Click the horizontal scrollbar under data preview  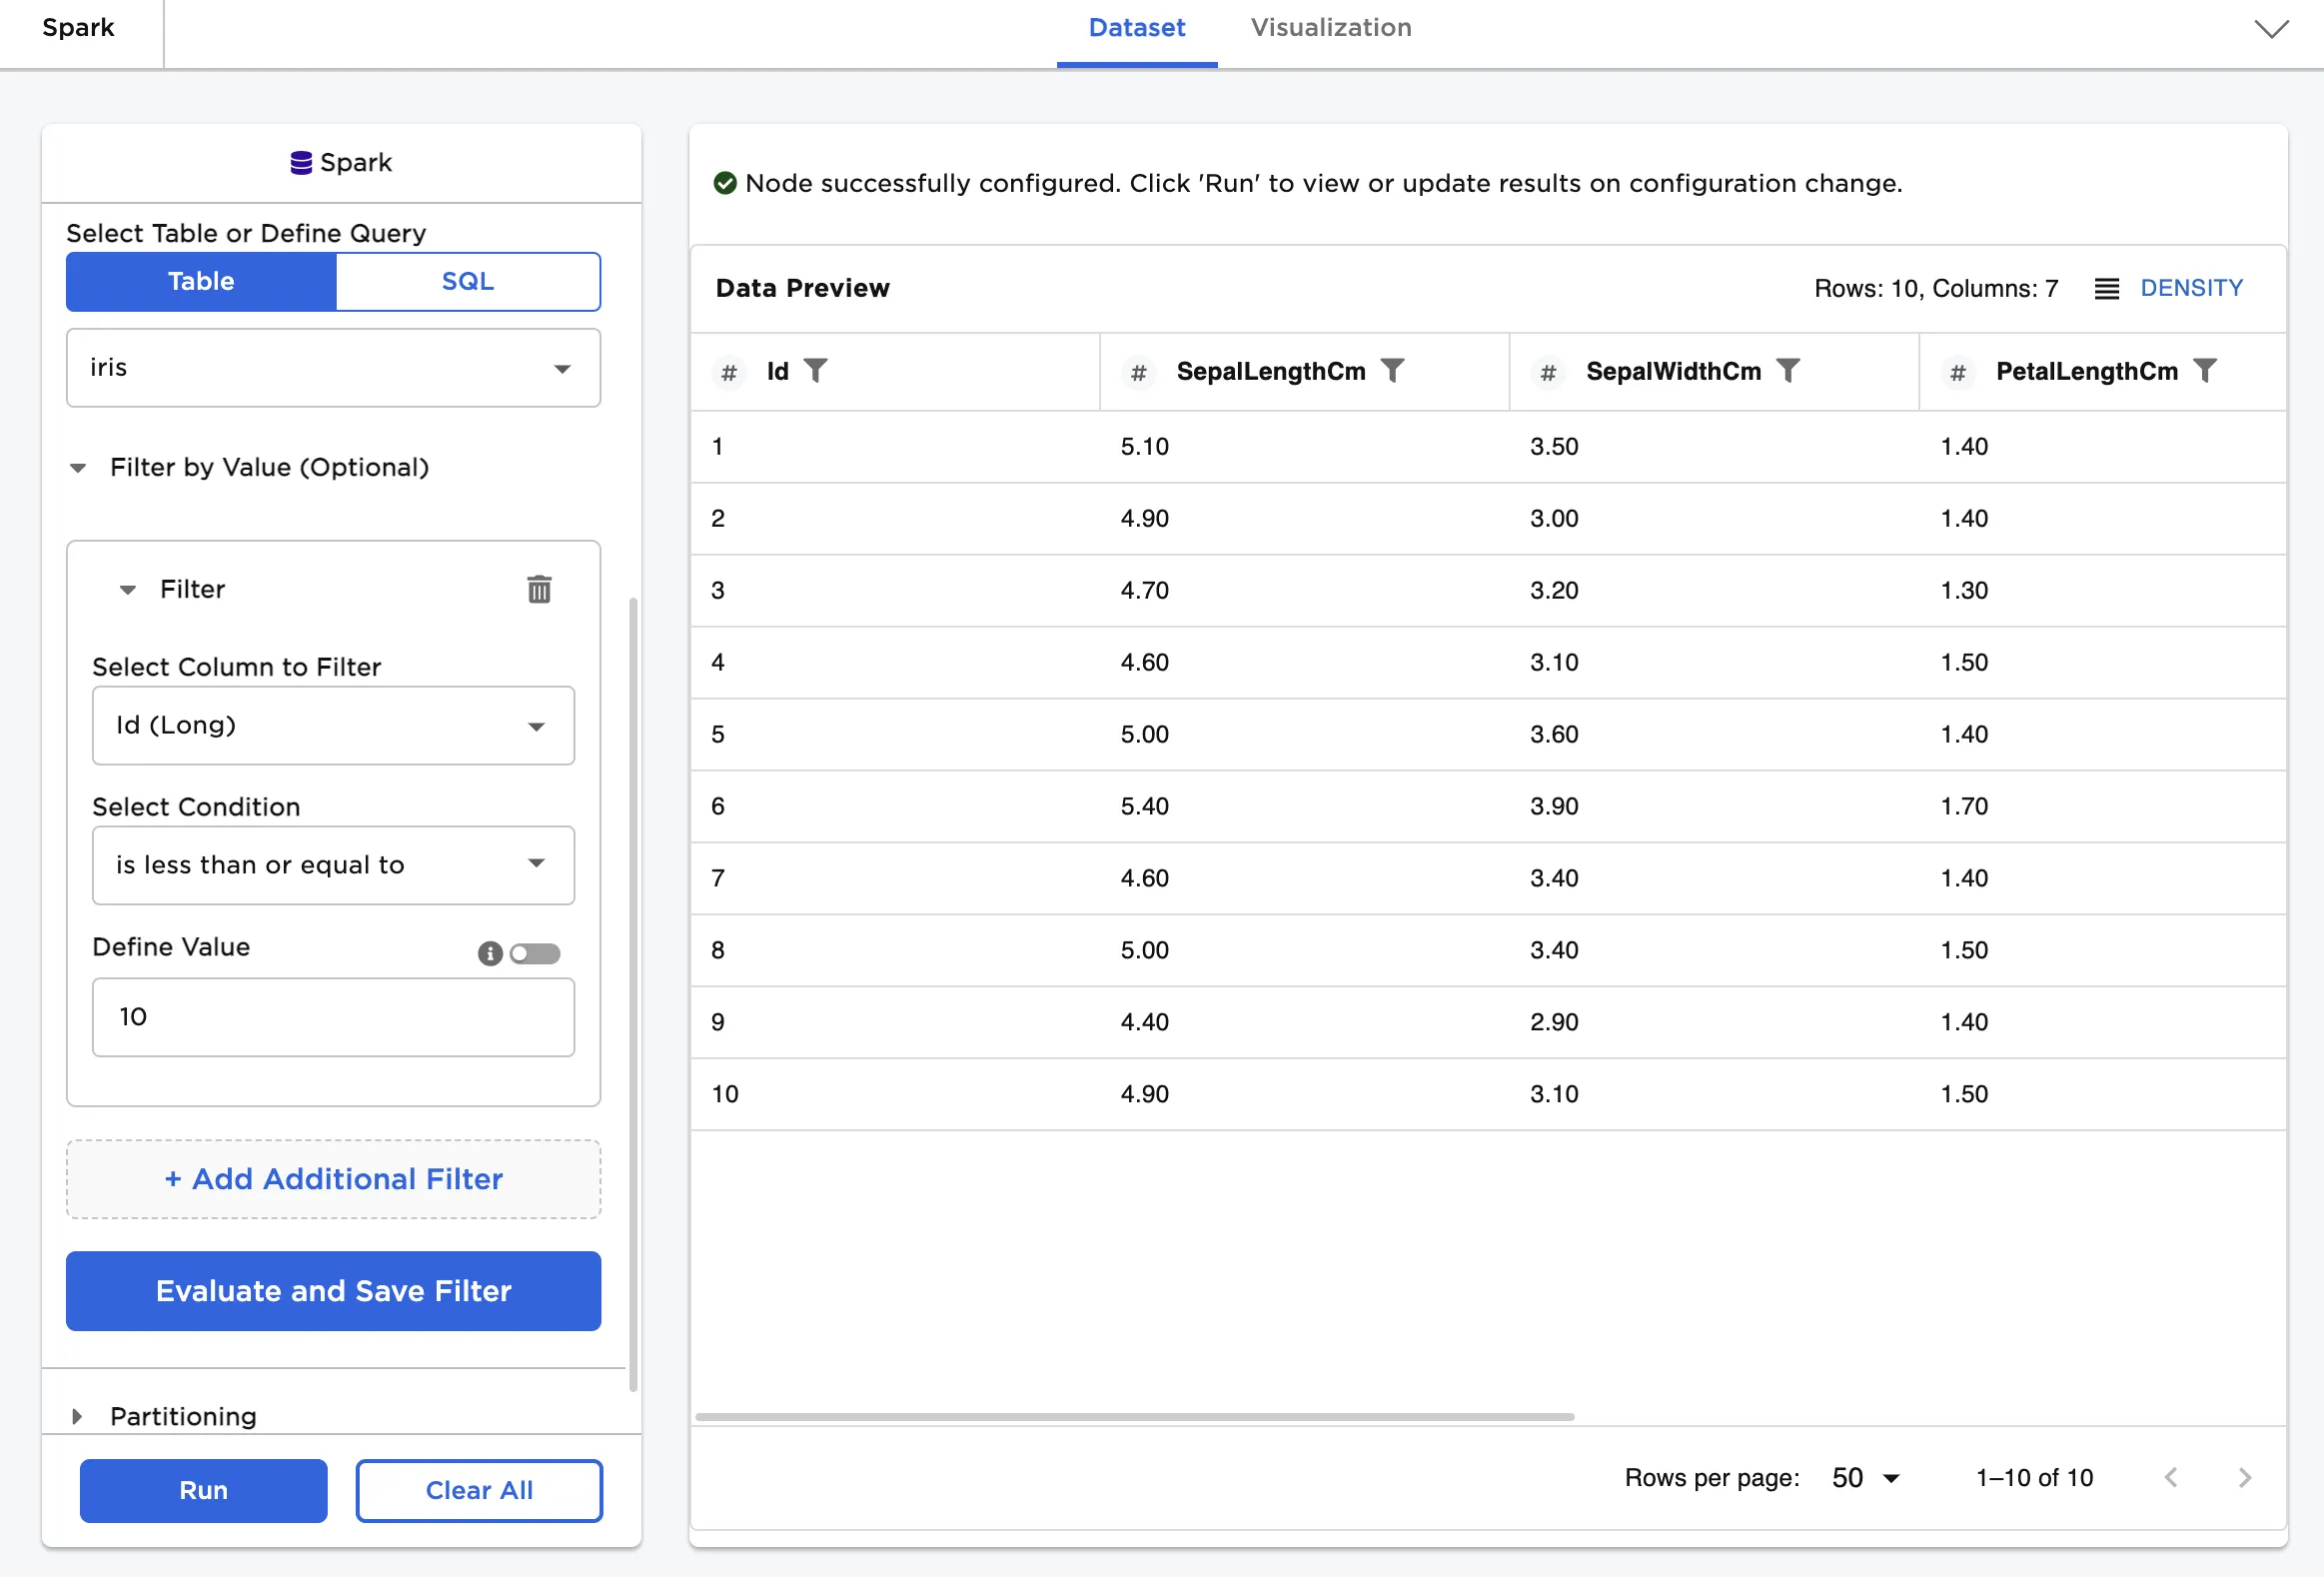tap(1134, 1416)
